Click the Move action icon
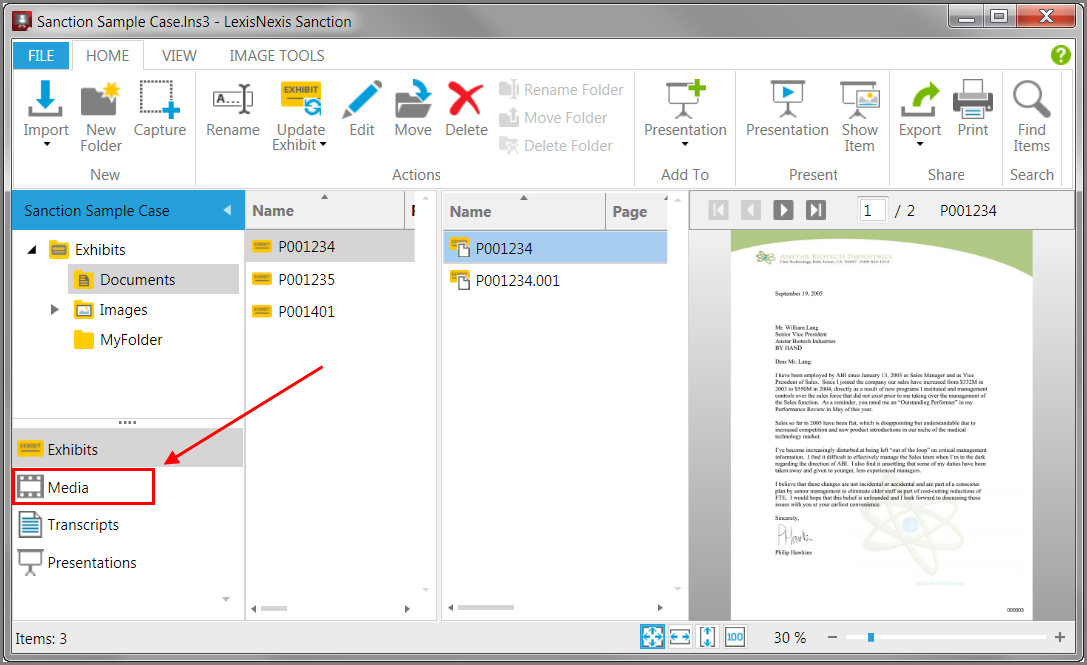This screenshot has height=665, width=1087. point(413,98)
